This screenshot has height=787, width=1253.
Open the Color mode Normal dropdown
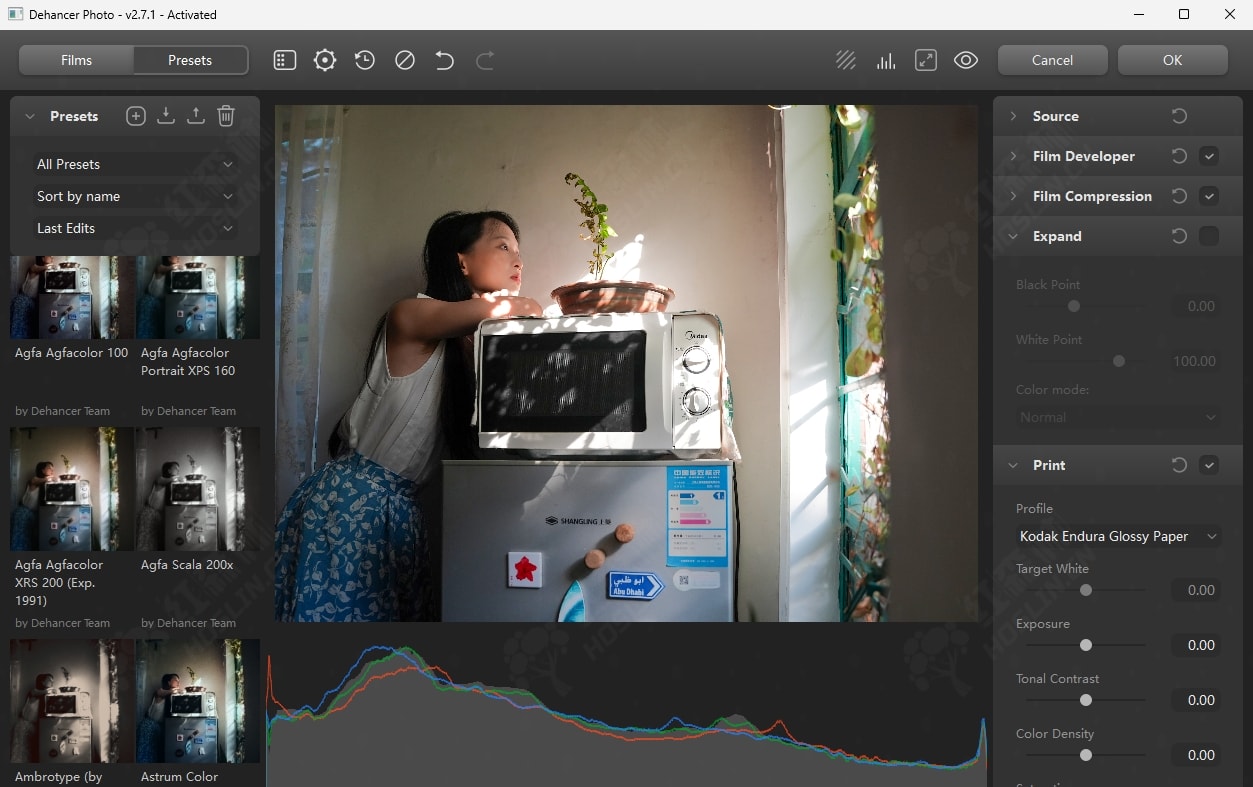pyautogui.click(x=1118, y=417)
